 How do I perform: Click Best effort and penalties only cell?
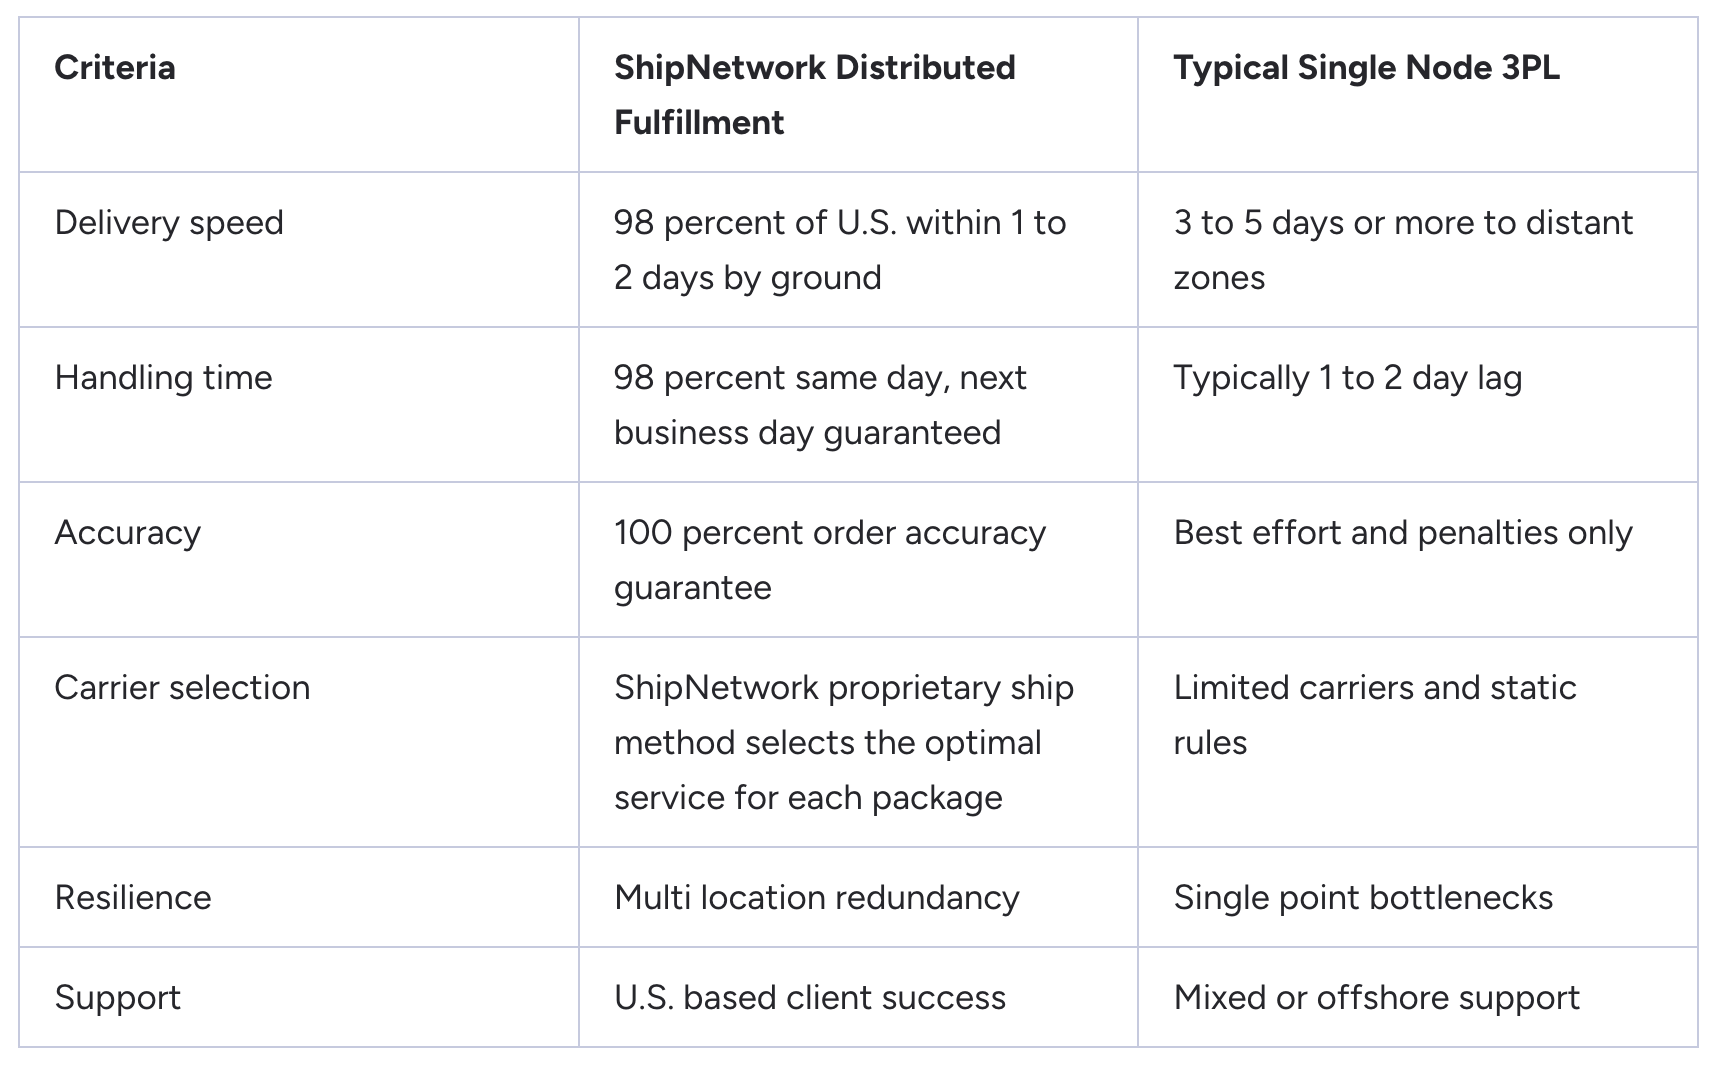[x=1402, y=533]
